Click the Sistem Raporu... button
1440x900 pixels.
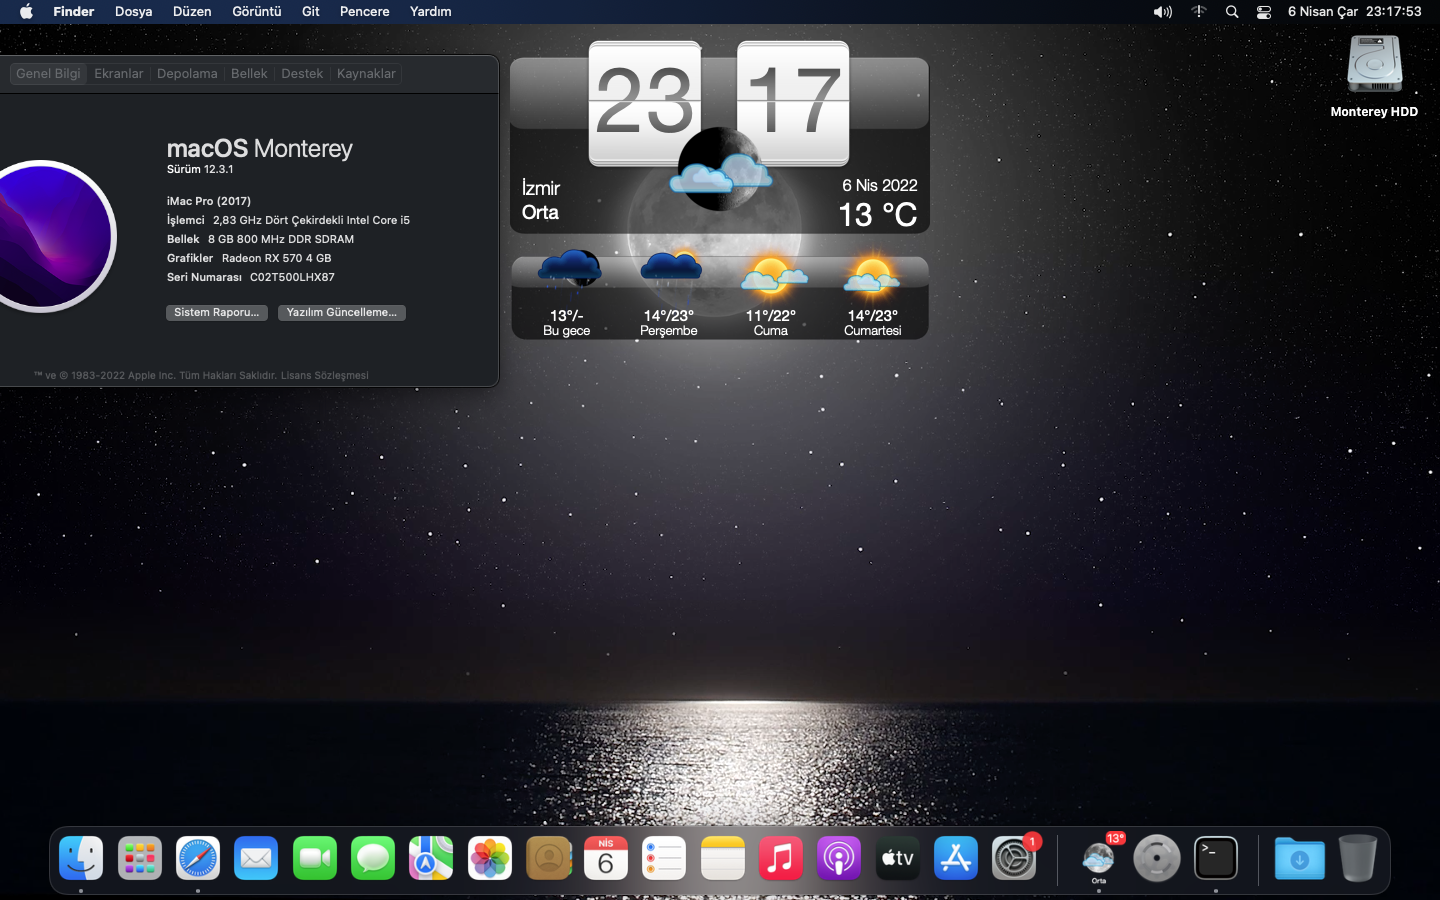tap(216, 313)
